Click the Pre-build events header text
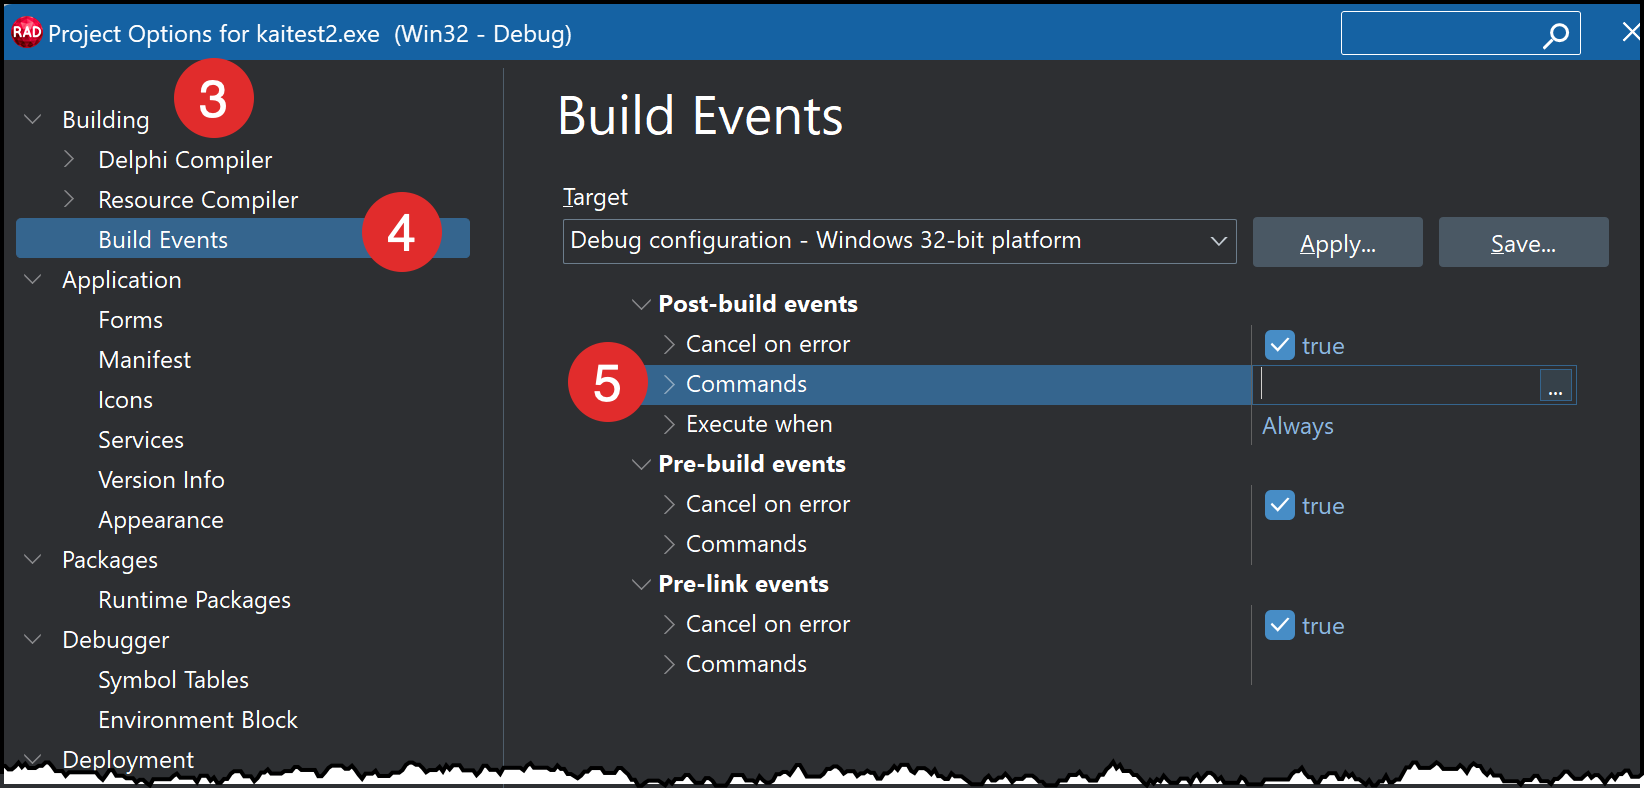The image size is (1644, 788). 752,464
